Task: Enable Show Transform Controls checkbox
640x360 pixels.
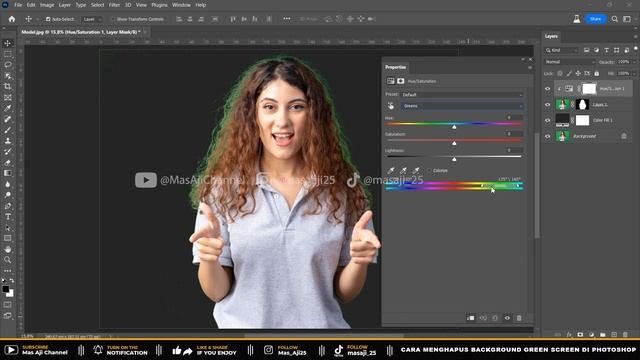Action: point(113,19)
